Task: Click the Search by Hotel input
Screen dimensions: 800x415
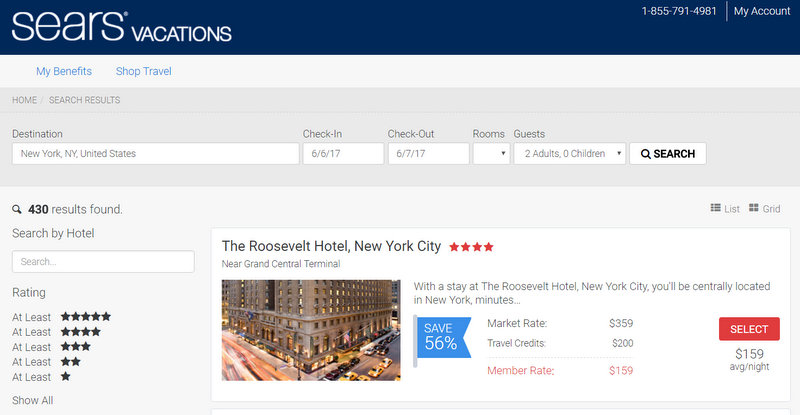Action: tap(103, 261)
